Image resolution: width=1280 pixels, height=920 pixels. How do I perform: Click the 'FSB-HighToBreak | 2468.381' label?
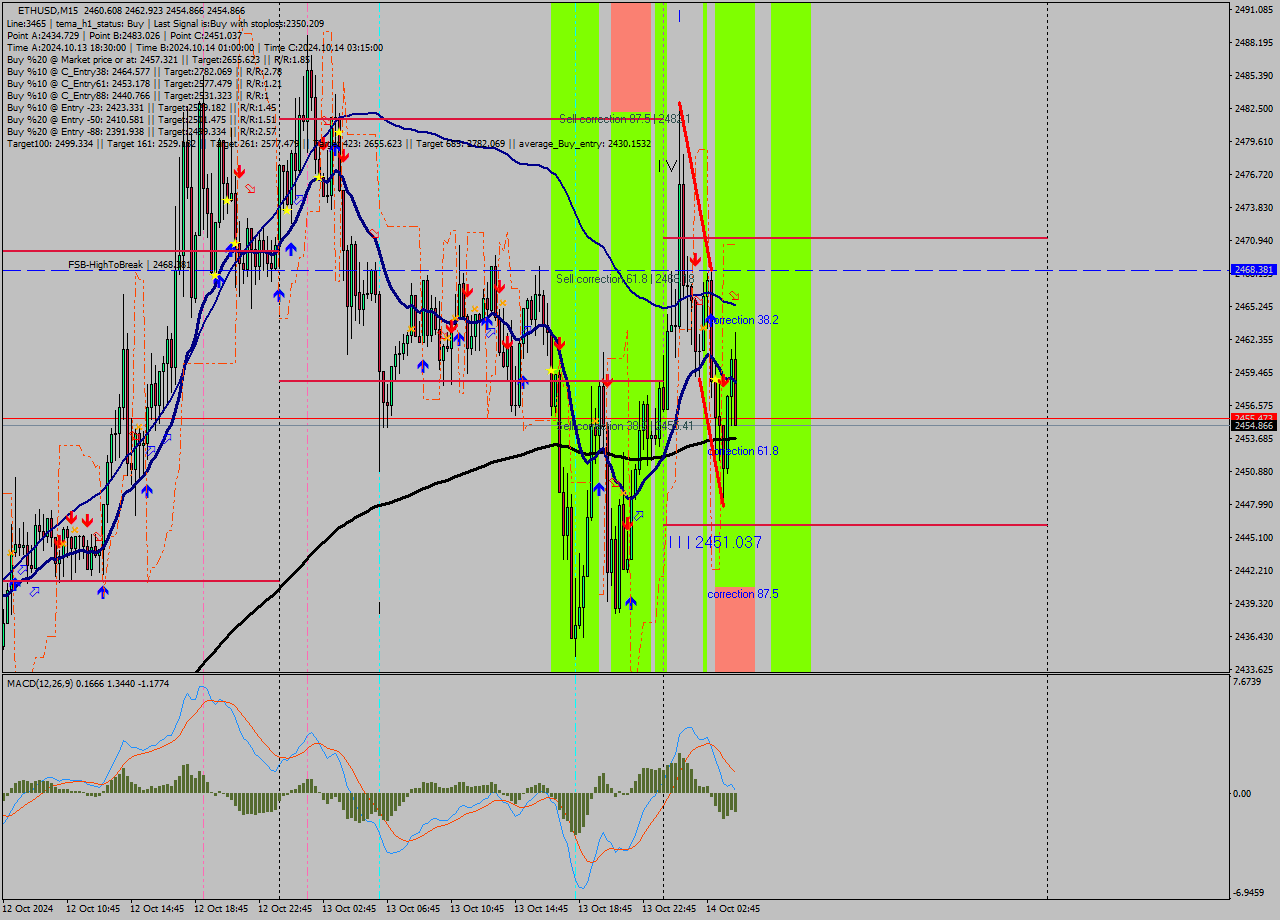(x=128, y=265)
